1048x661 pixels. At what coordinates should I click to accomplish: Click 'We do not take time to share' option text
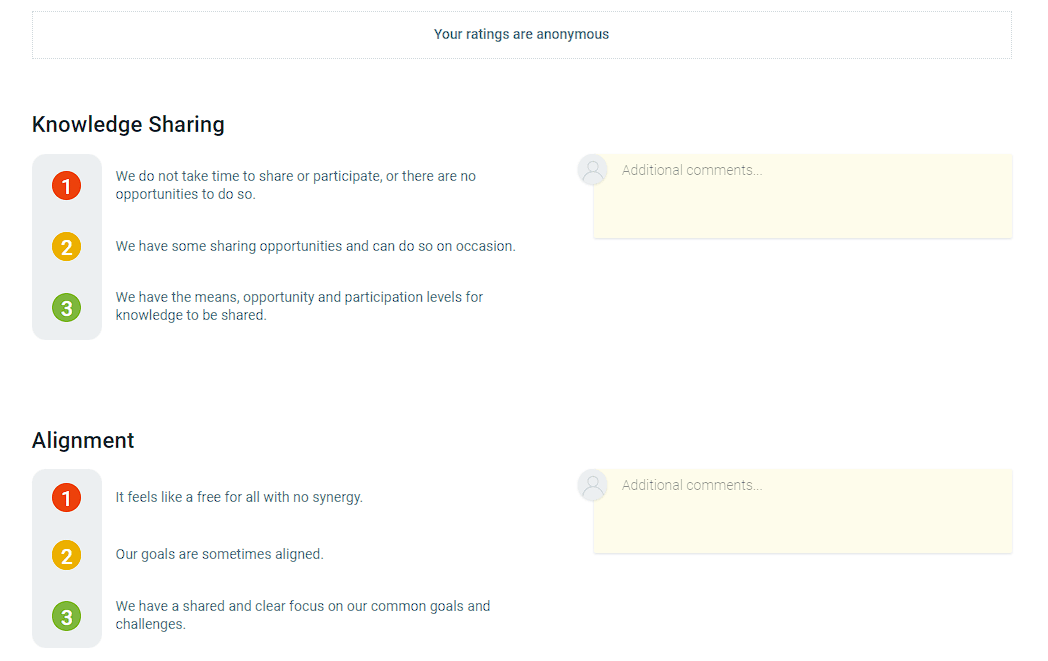[x=295, y=185]
